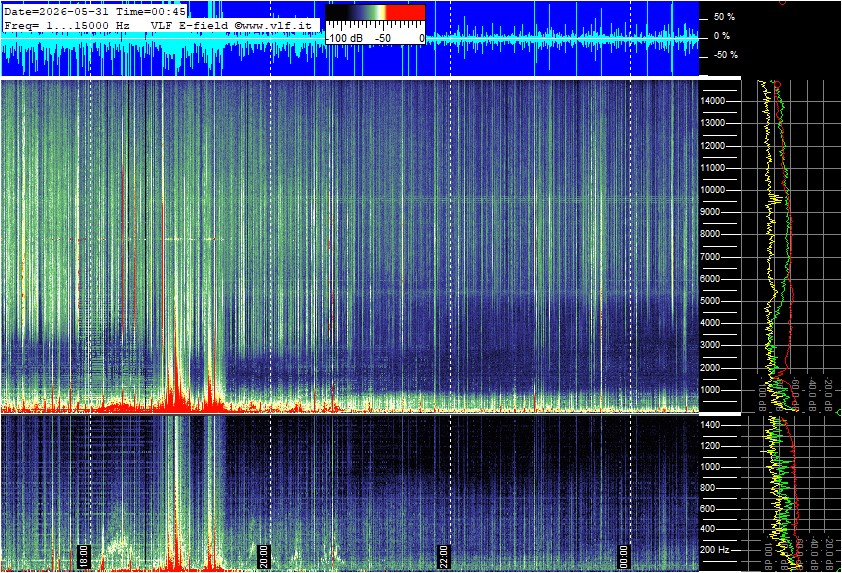Click the Date=2026-05-31 header text

(57, 11)
